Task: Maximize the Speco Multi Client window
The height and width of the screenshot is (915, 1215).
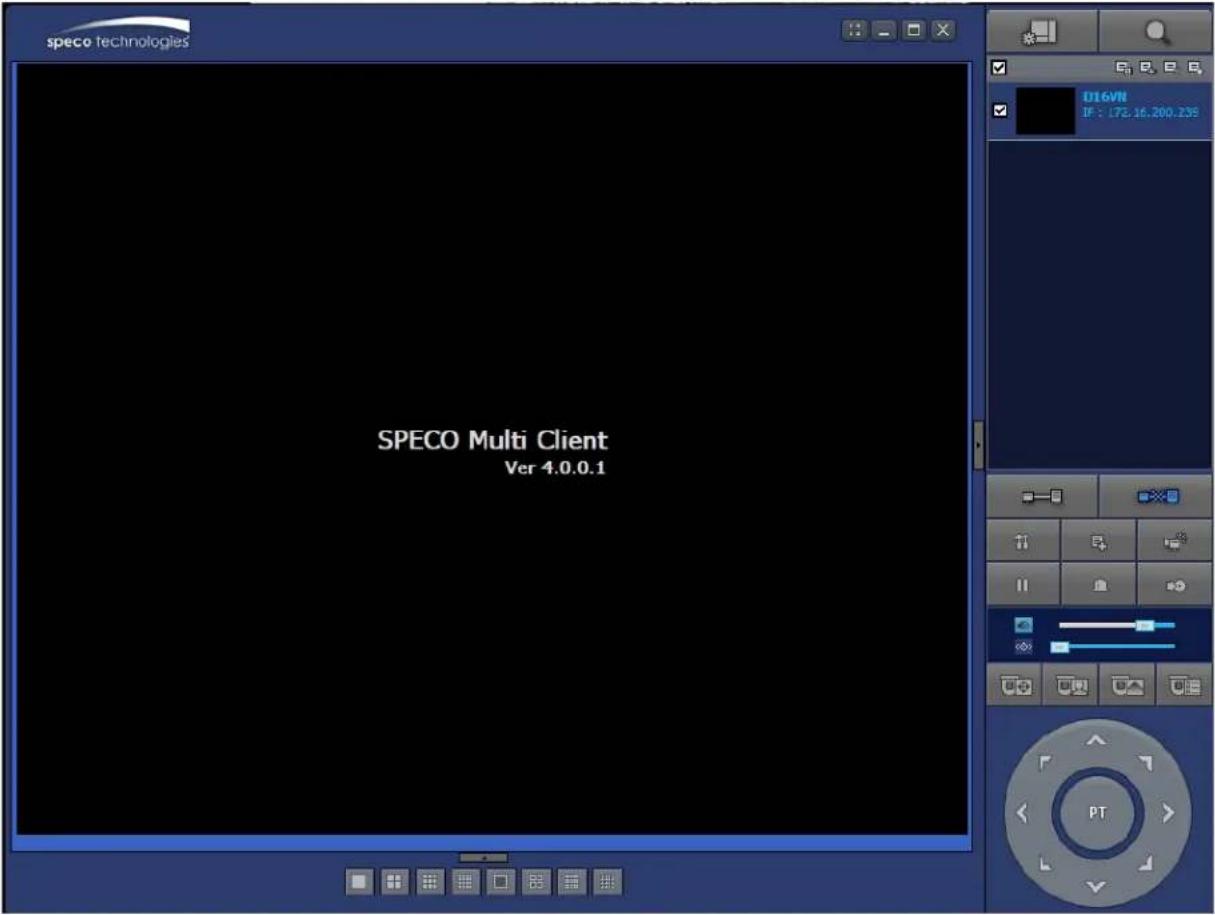Action: pos(913,31)
